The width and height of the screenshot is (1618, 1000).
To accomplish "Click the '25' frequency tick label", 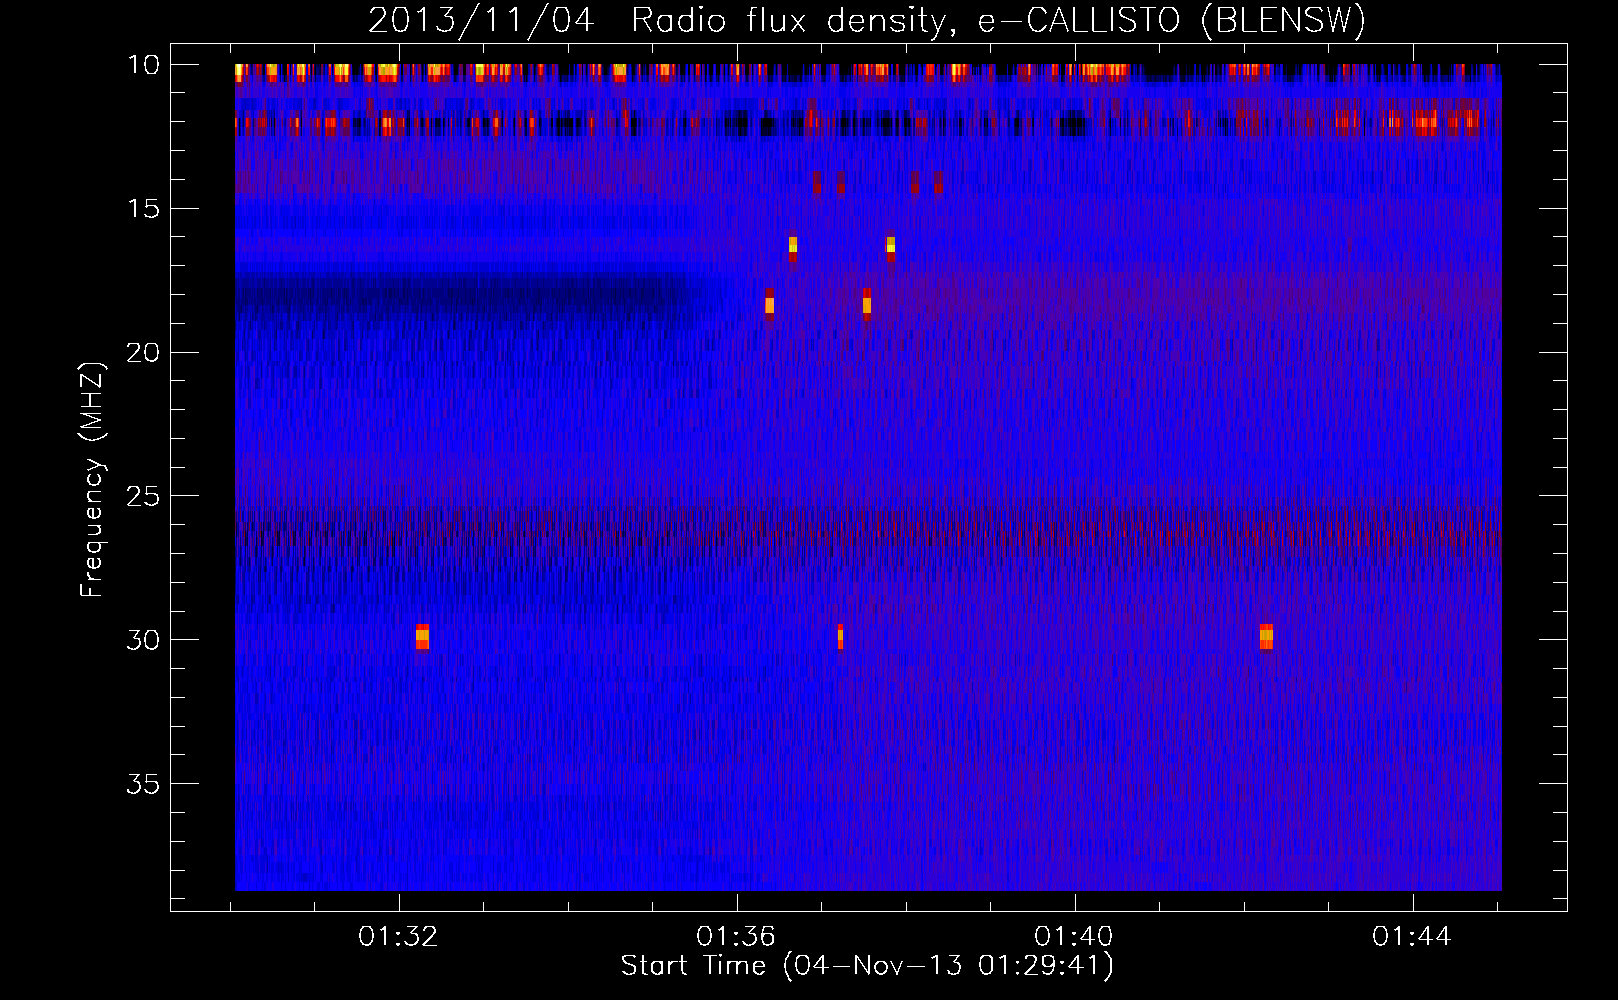I will coord(143,496).
